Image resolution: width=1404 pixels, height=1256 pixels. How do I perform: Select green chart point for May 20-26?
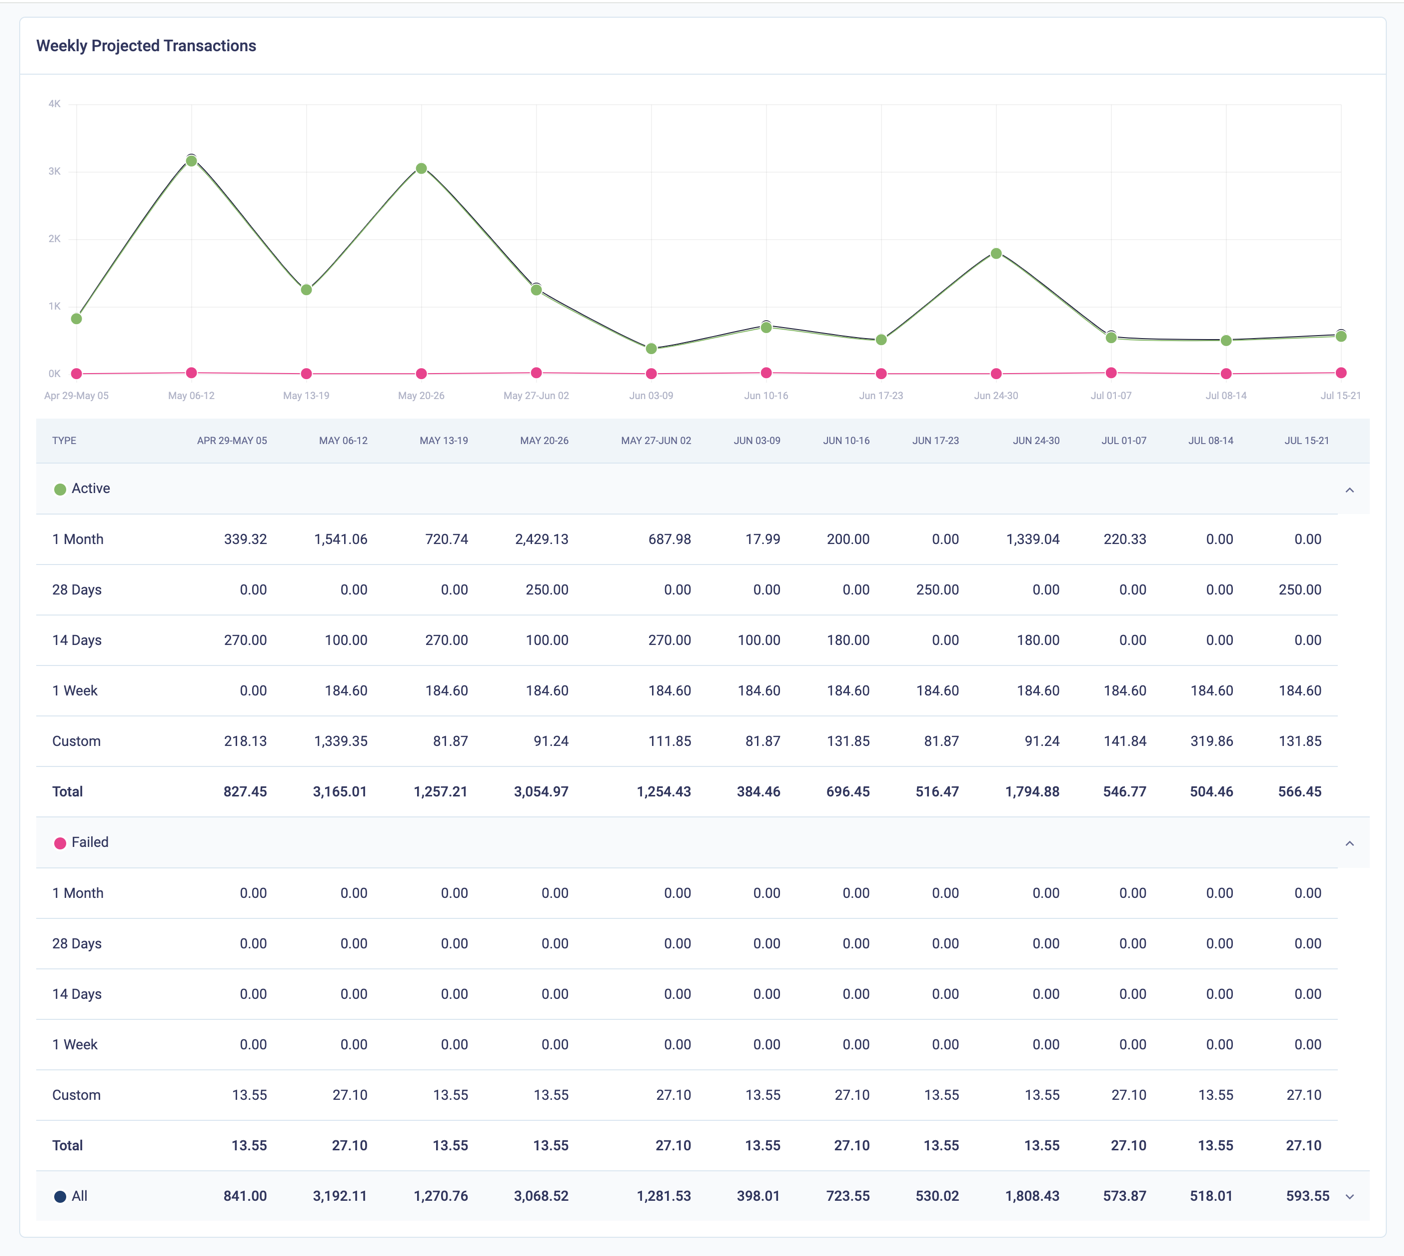[421, 168]
